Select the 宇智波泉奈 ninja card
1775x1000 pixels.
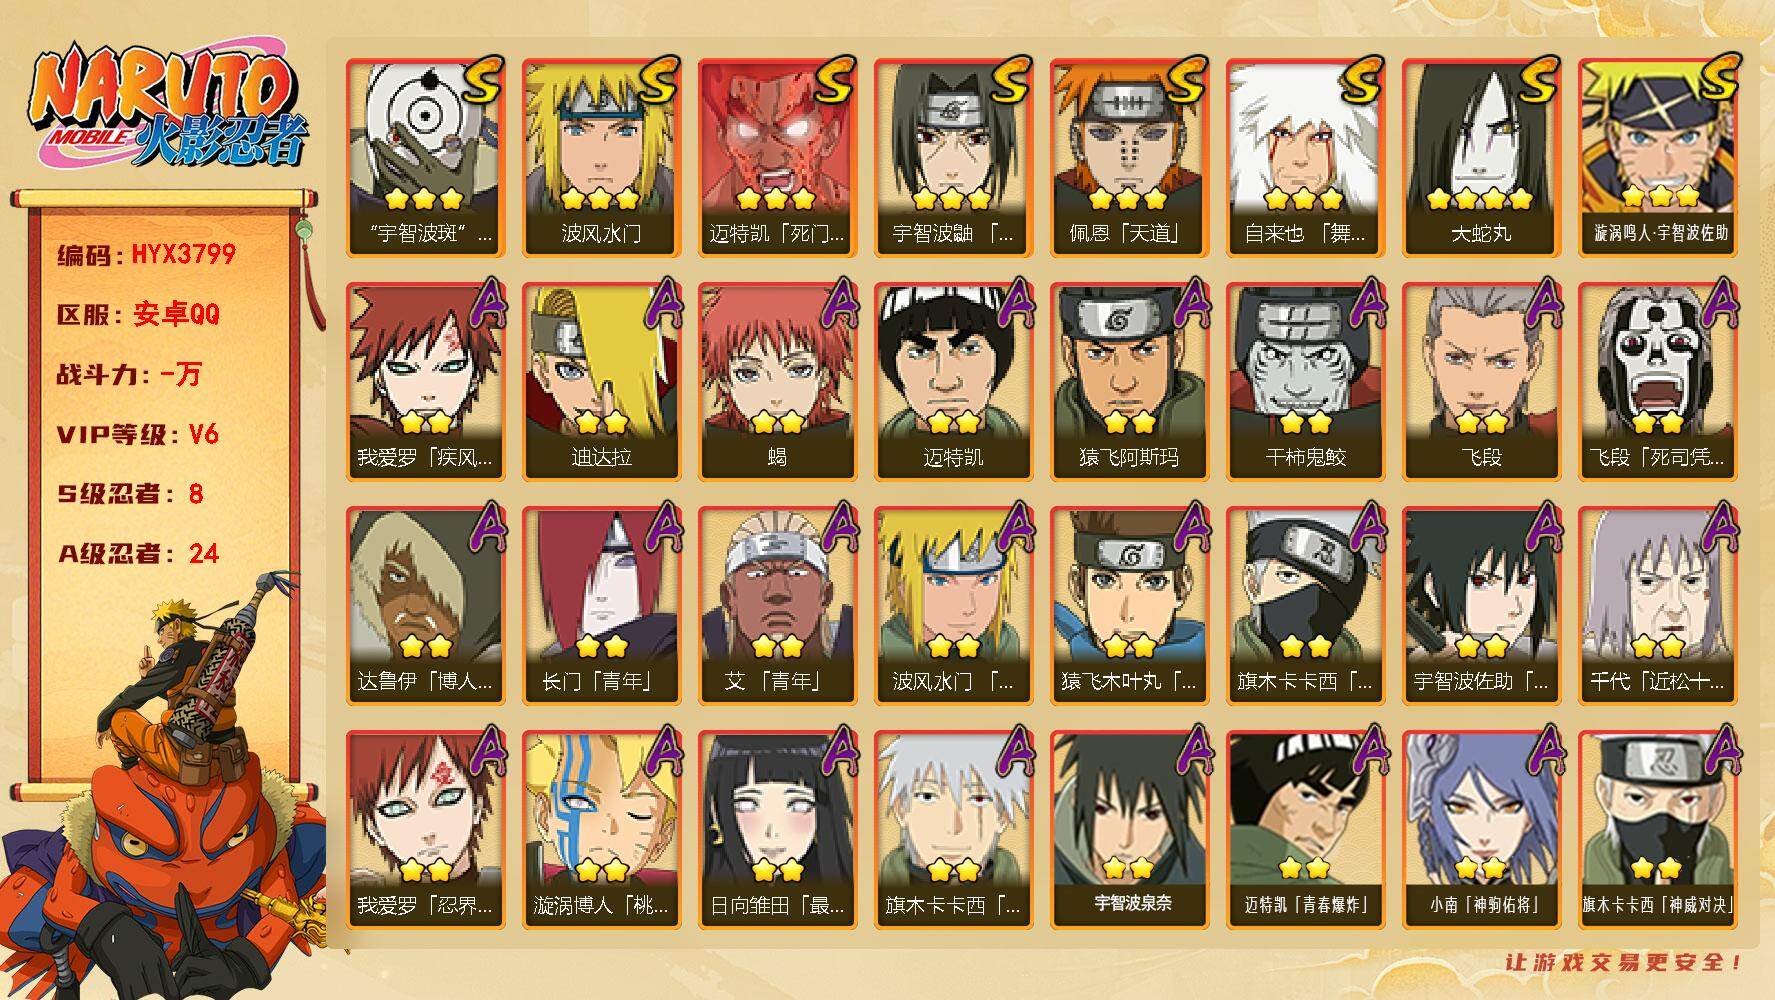click(1129, 830)
